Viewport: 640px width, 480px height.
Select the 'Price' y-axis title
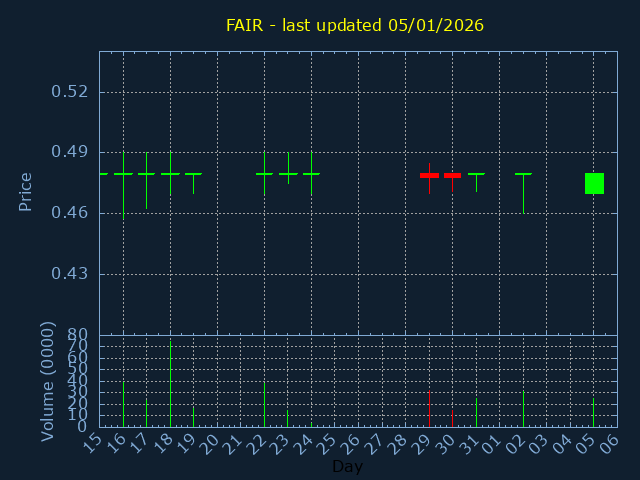(x=26, y=191)
